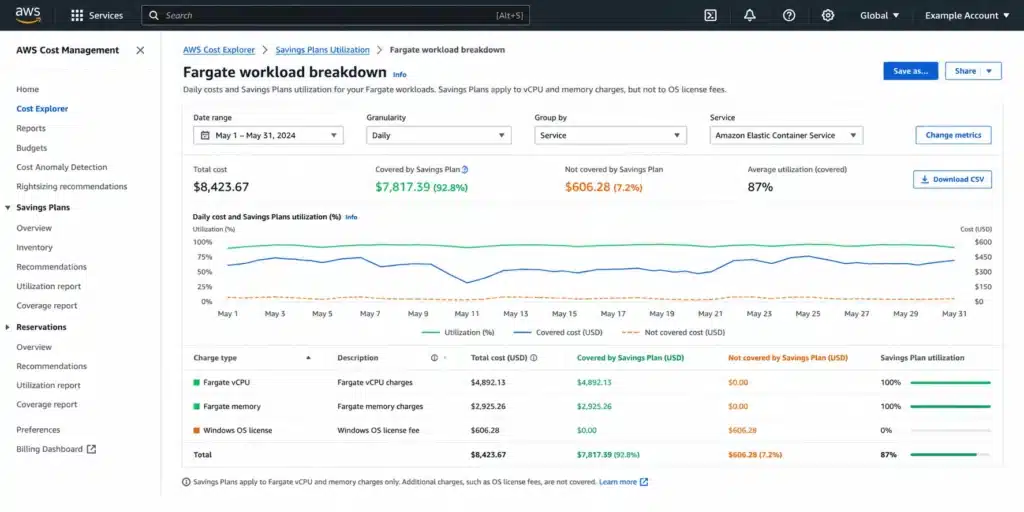Viewport: 1024px width, 512px height.
Task: Open the Granularity Daily dropdown
Action: [439, 135]
